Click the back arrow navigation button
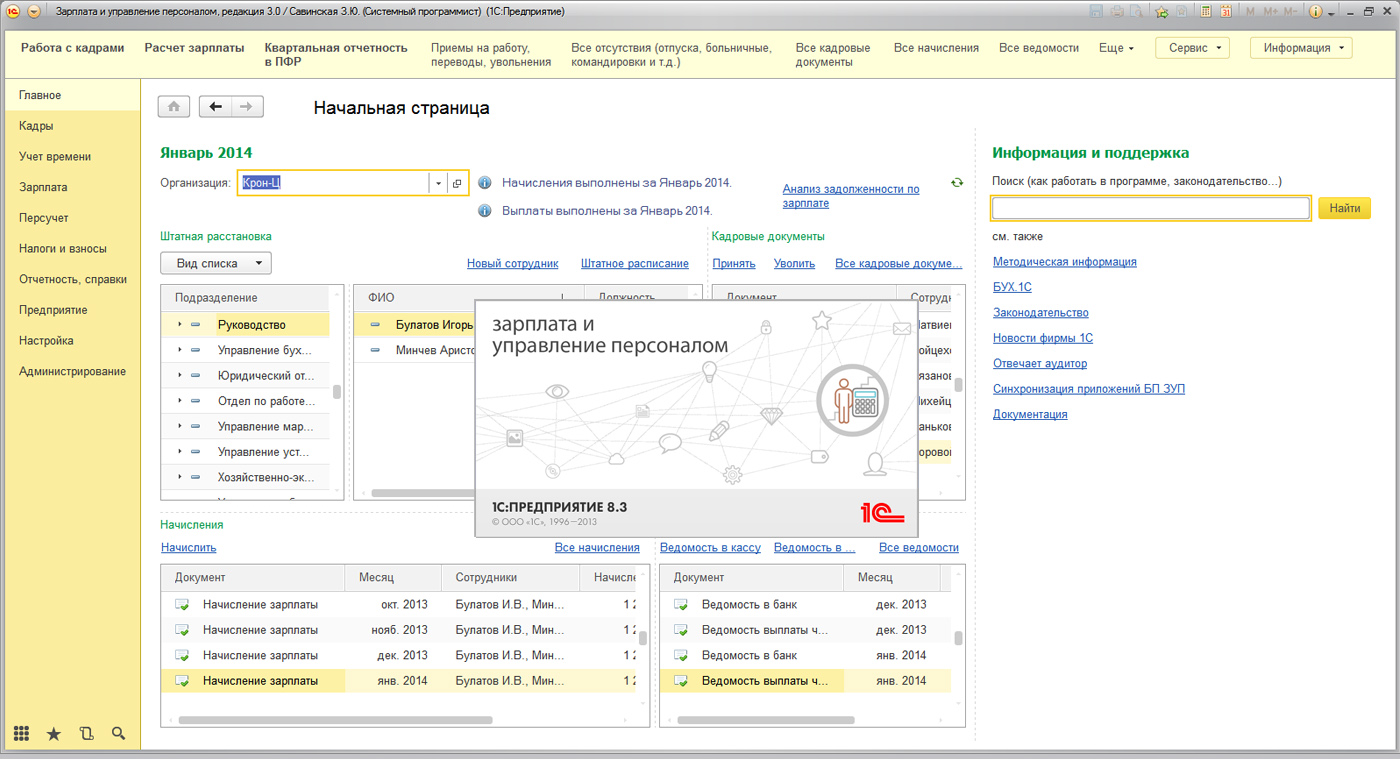1400x759 pixels. point(216,107)
